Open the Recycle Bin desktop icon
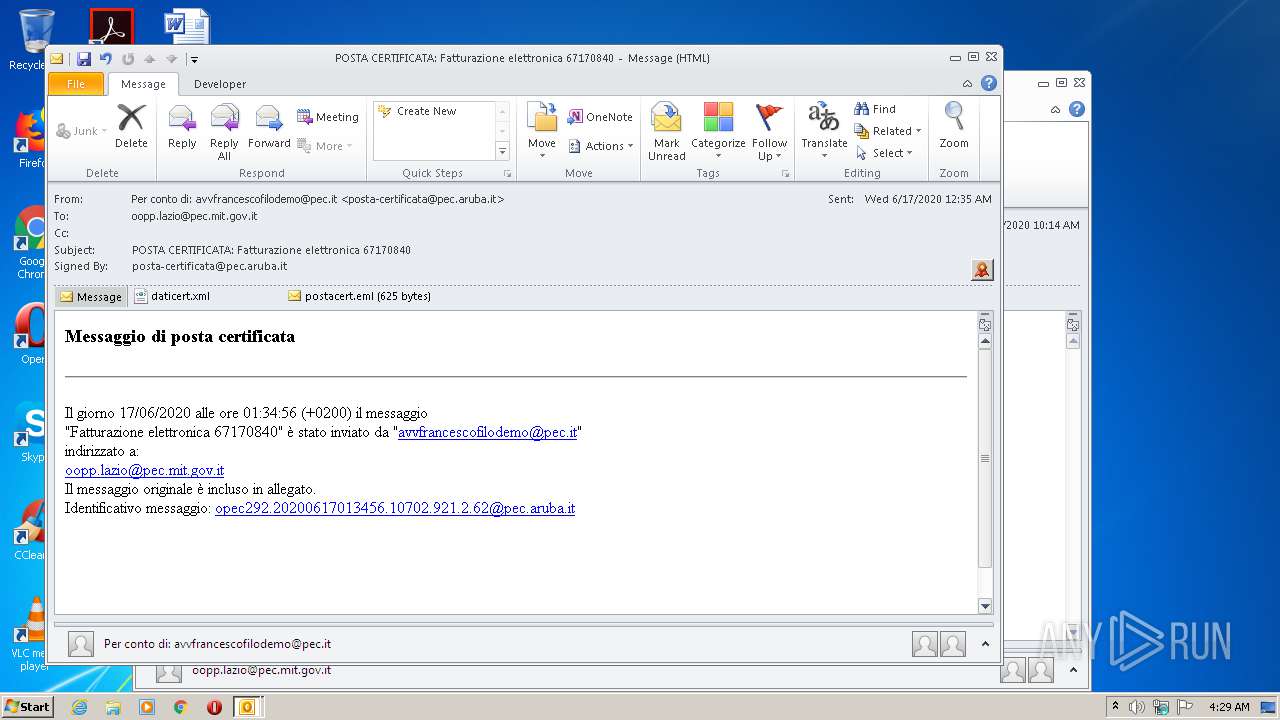The height and width of the screenshot is (720, 1280). click(35, 40)
